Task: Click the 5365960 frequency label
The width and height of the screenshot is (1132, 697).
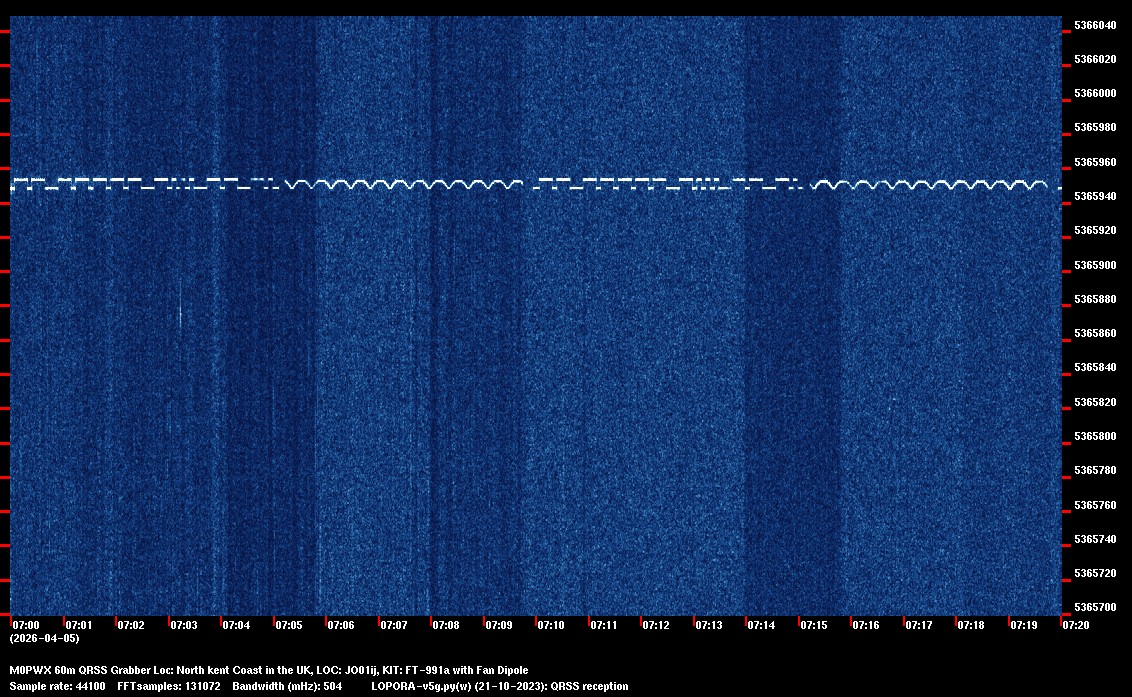Action: [x=1094, y=162]
